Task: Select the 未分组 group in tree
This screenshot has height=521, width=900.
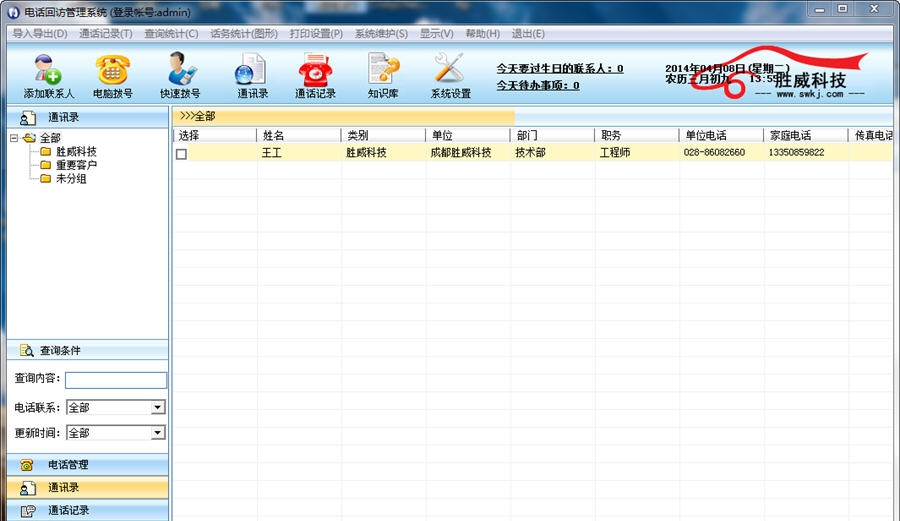Action: coord(71,178)
